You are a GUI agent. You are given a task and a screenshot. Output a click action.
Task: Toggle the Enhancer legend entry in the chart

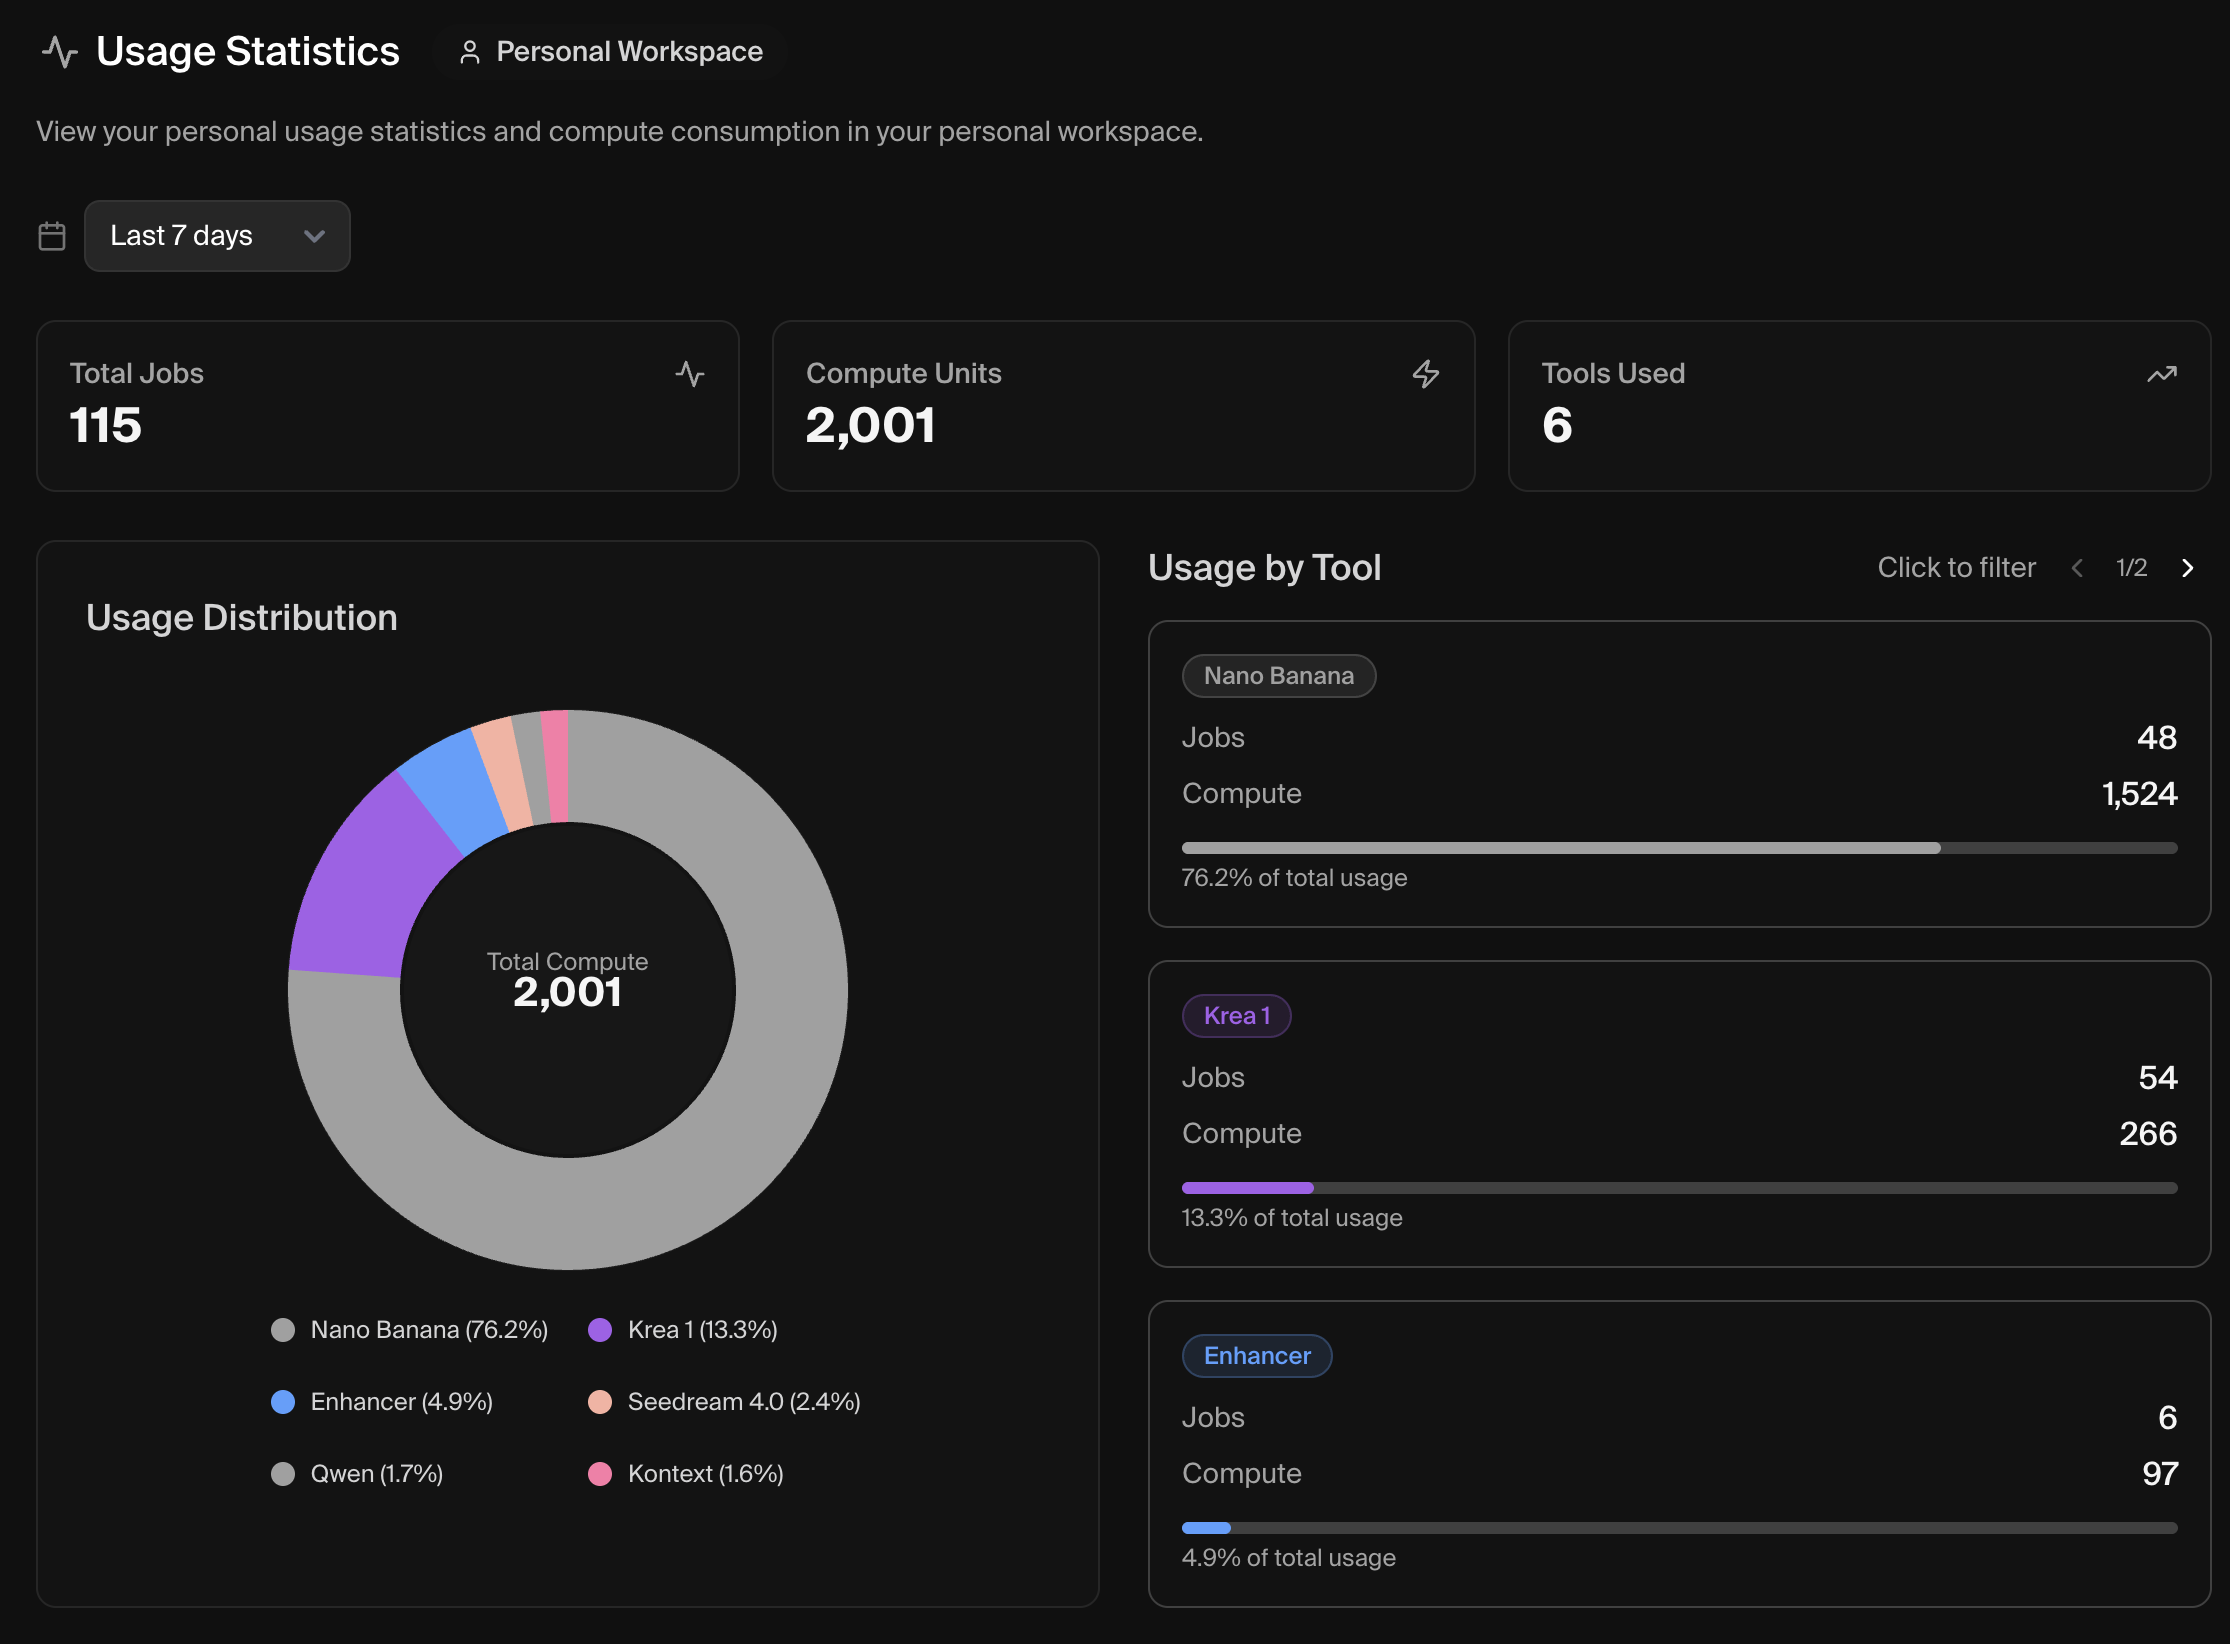click(x=400, y=1401)
